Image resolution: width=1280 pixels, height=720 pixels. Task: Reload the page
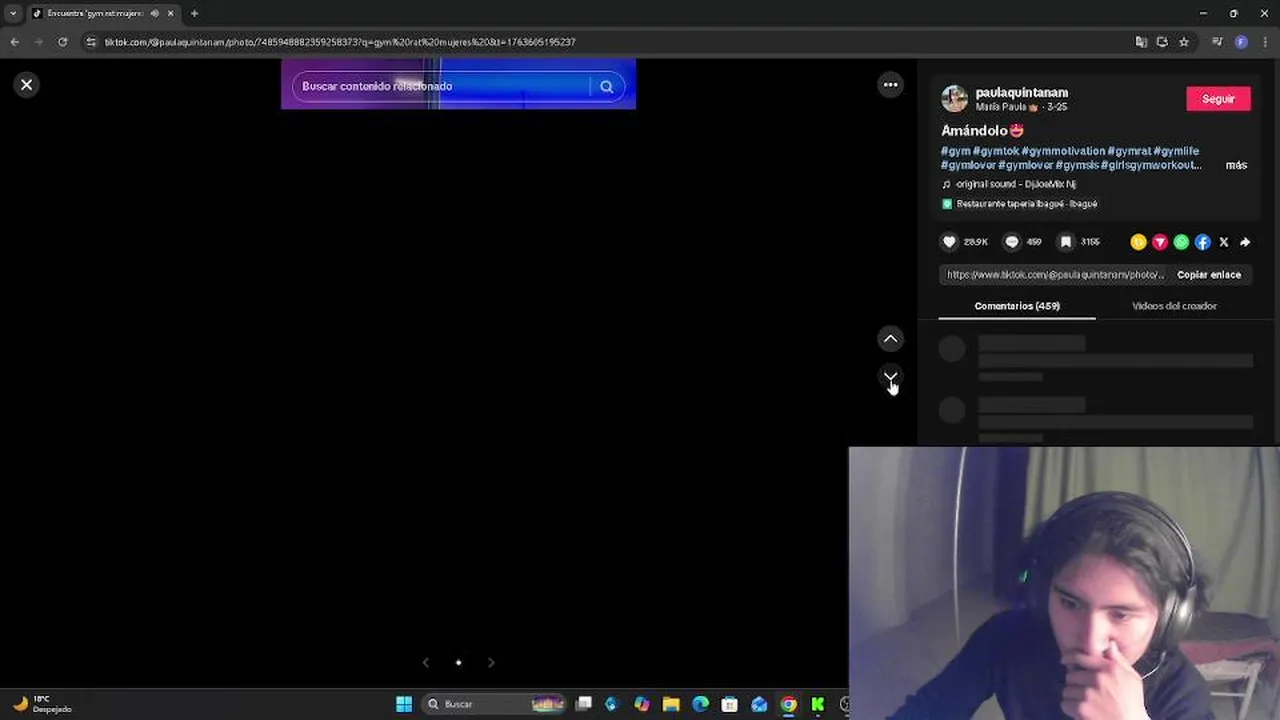pos(62,42)
